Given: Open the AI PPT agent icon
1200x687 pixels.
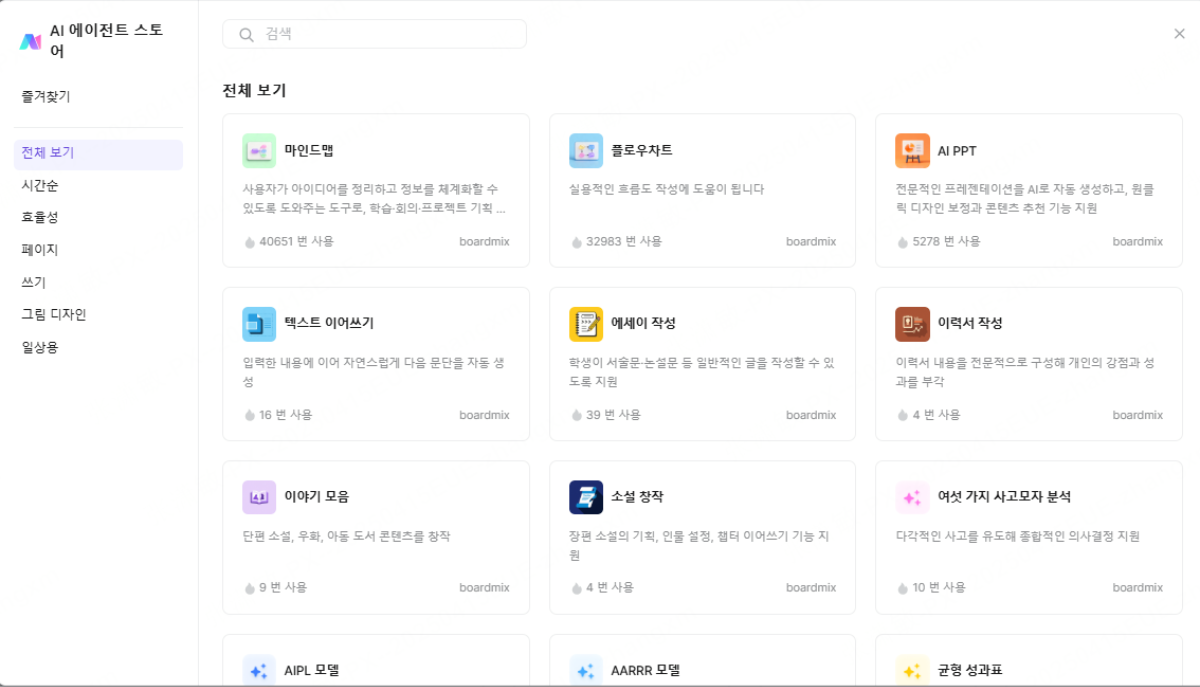Looking at the screenshot, I should [x=912, y=150].
